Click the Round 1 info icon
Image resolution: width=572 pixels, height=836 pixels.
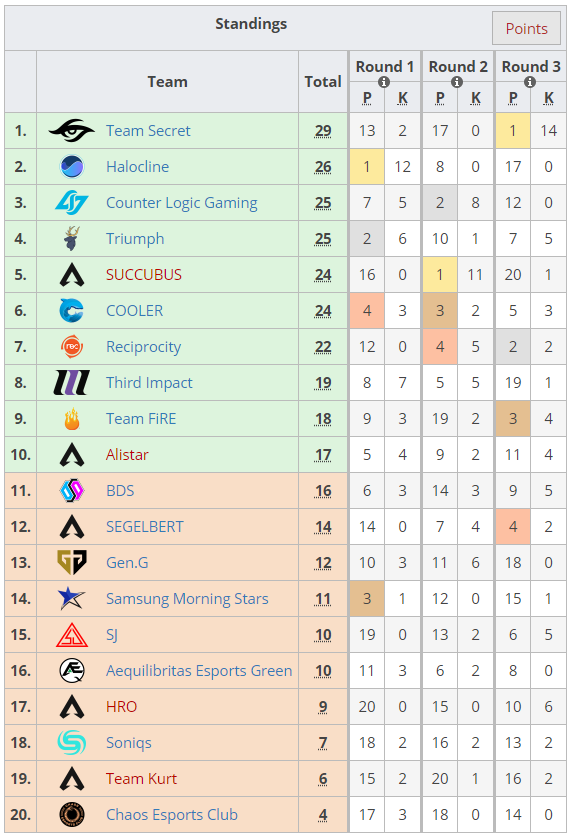[x=384, y=82]
